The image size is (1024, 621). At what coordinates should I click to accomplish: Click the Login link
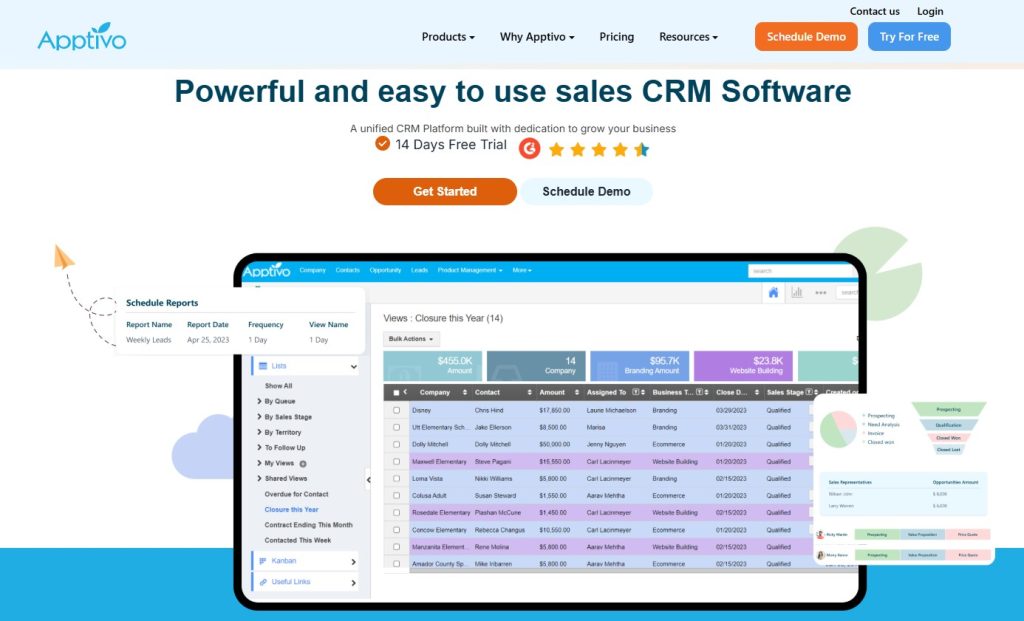coord(930,11)
